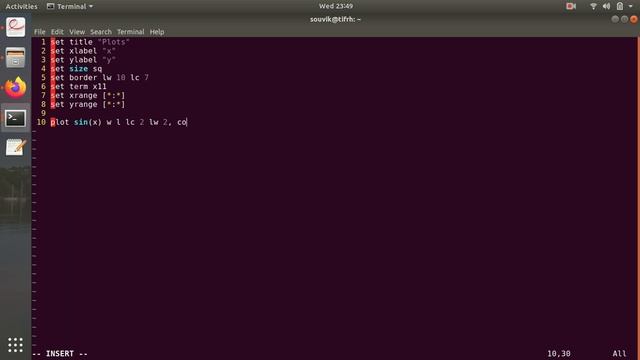Click the screen recording indicator icon

coord(571,6)
